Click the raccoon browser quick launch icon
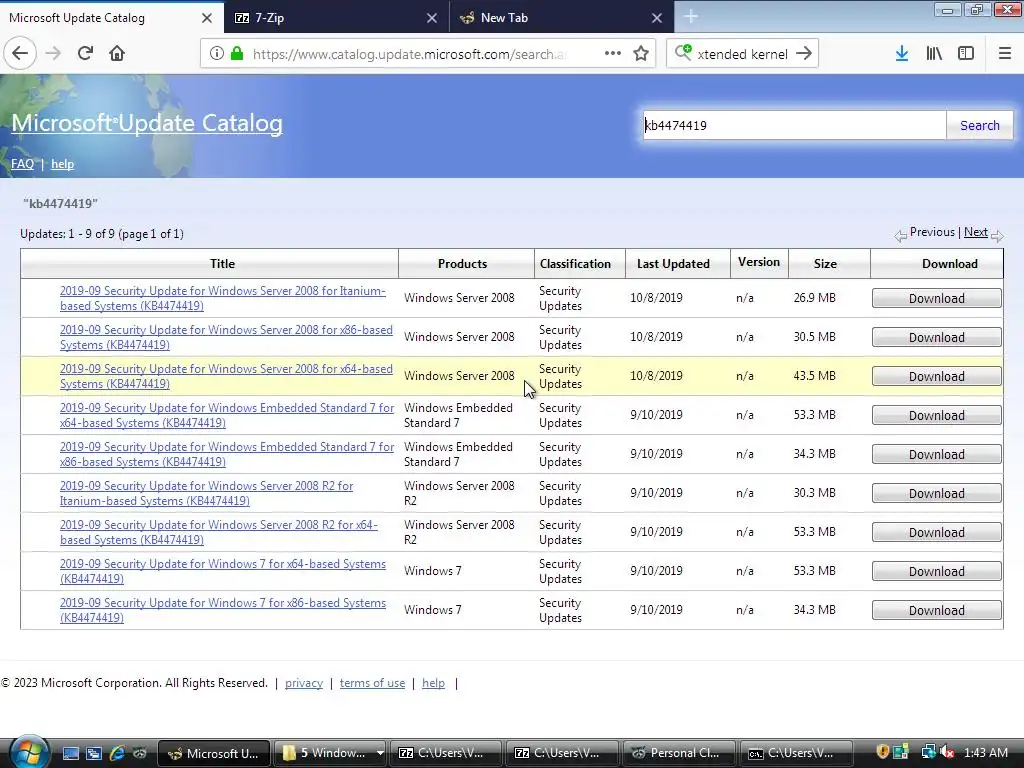Image resolution: width=1024 pixels, height=768 pixels. [x=140, y=753]
